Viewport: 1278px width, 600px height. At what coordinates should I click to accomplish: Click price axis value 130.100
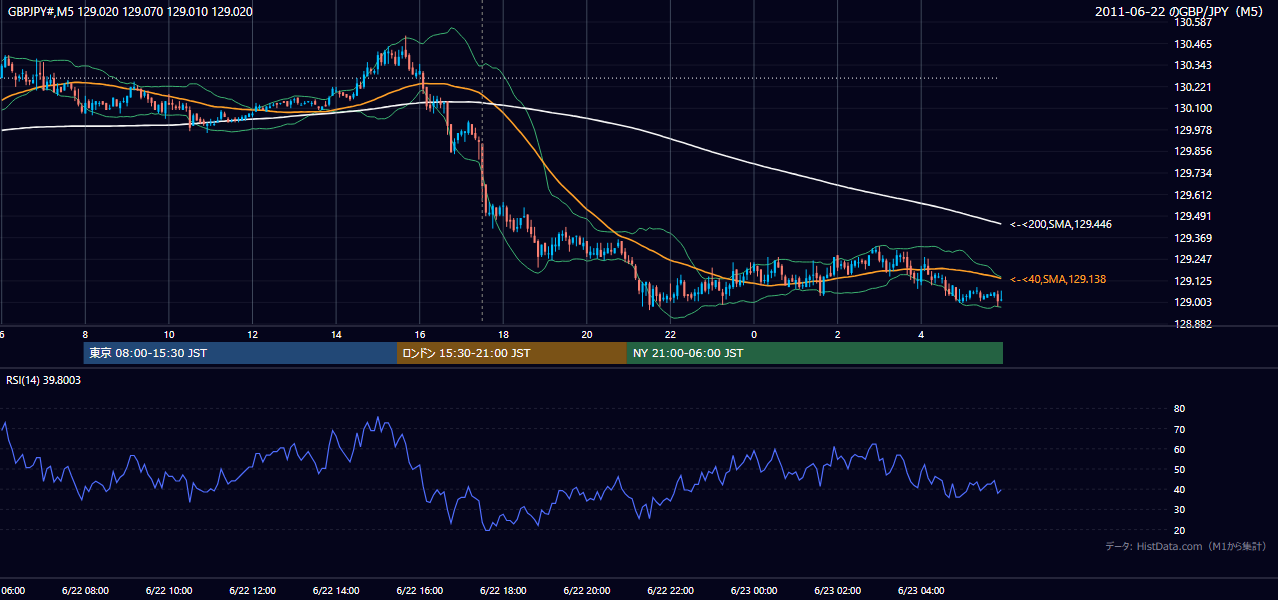tap(1193, 108)
